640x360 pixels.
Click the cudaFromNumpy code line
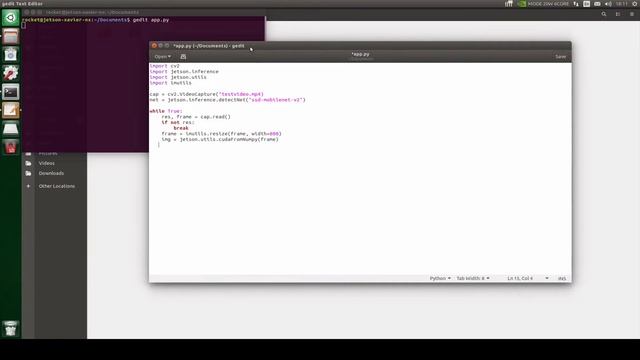(x=220, y=140)
